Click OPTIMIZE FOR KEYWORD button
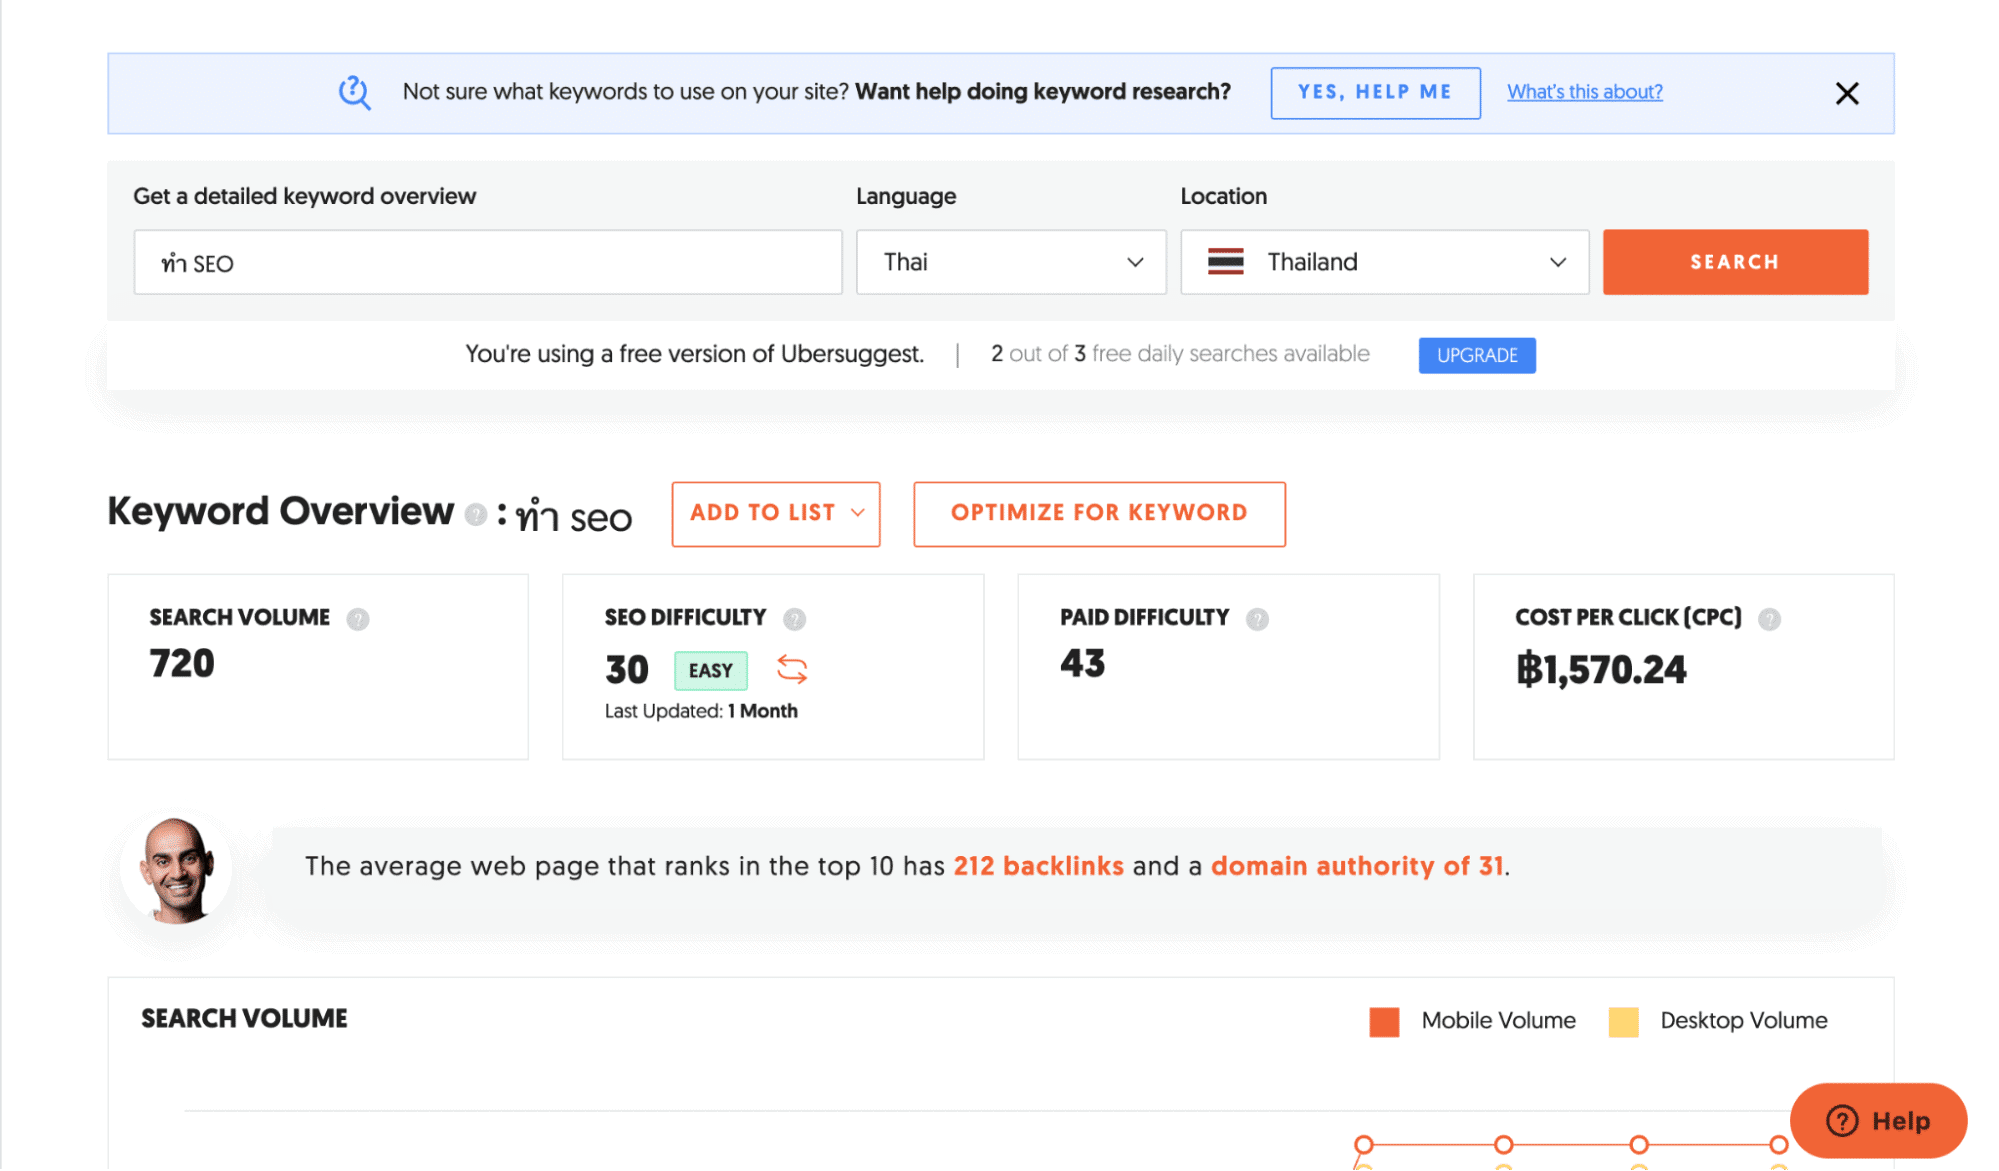Viewport: 1999px width, 1171px height. point(1098,514)
